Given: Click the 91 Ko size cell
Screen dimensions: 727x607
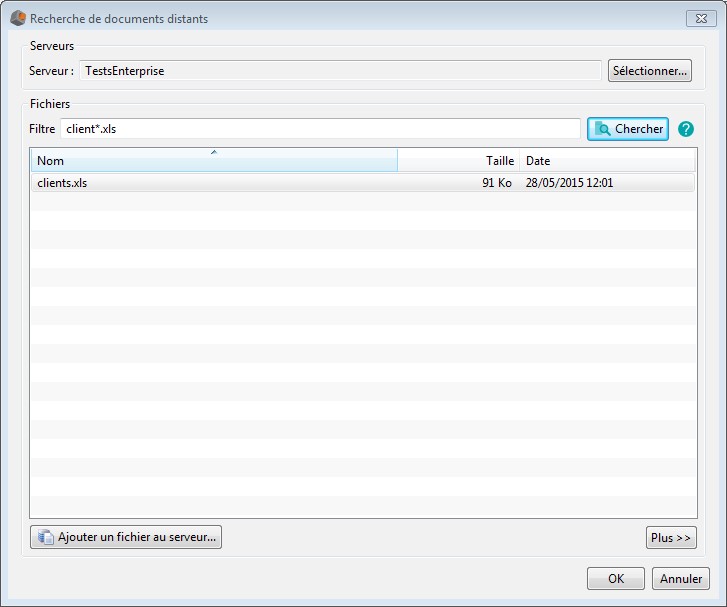Looking at the screenshot, I should pos(497,183).
